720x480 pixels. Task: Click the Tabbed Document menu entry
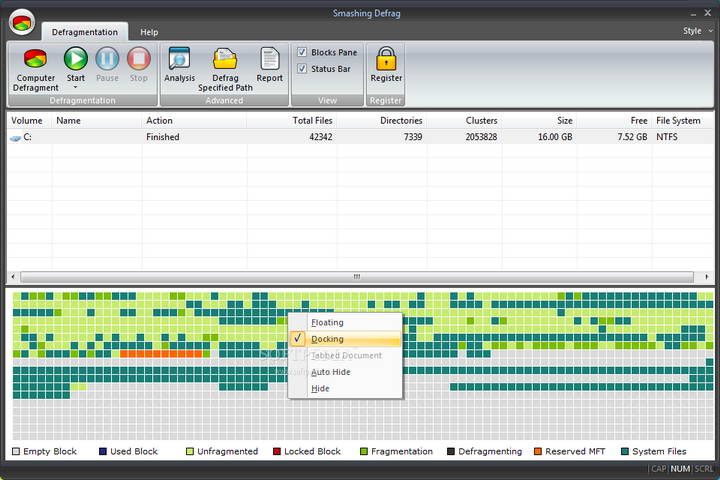[346, 356]
